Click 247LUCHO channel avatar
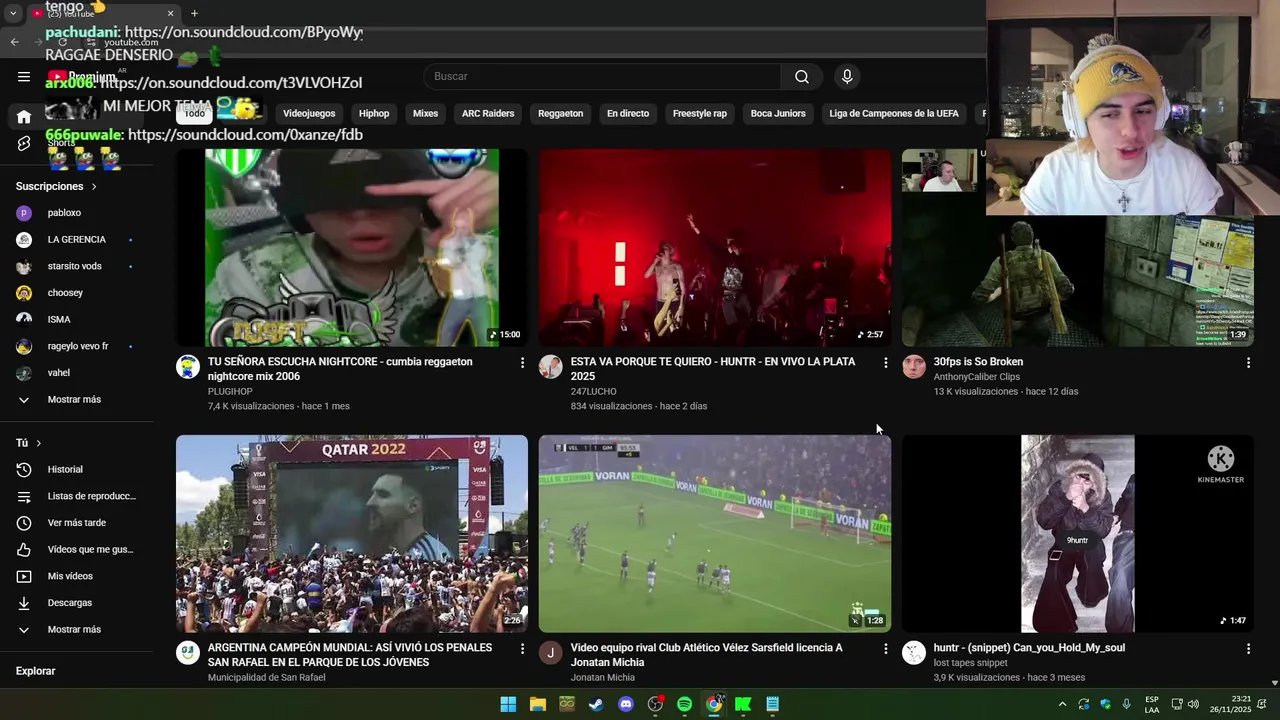The height and width of the screenshot is (720, 1280). tap(551, 367)
